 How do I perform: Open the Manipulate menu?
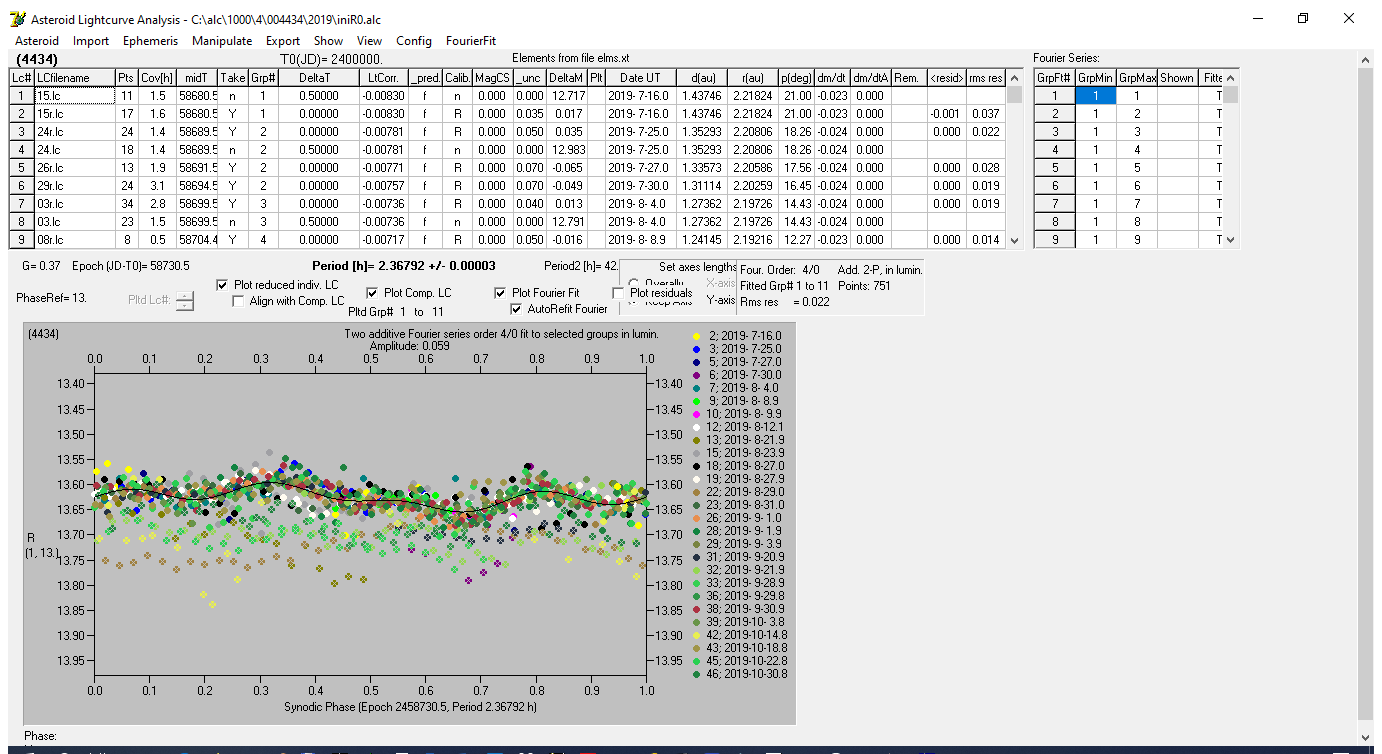[x=222, y=41]
